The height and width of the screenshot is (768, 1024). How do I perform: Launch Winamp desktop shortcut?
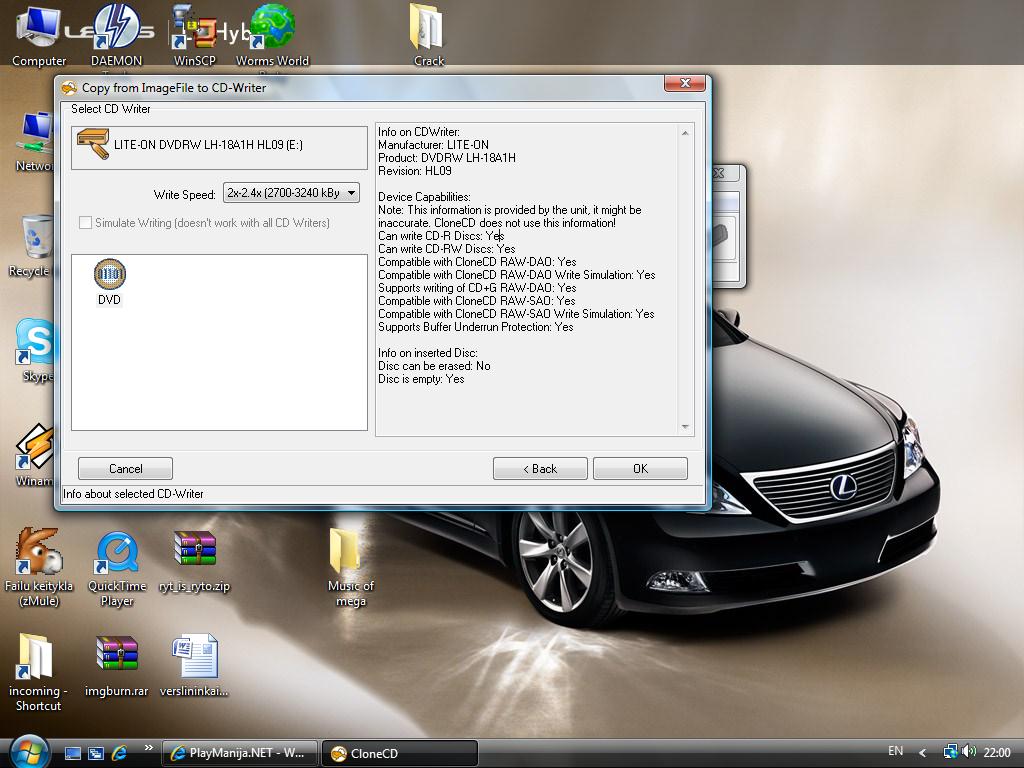[x=35, y=456]
